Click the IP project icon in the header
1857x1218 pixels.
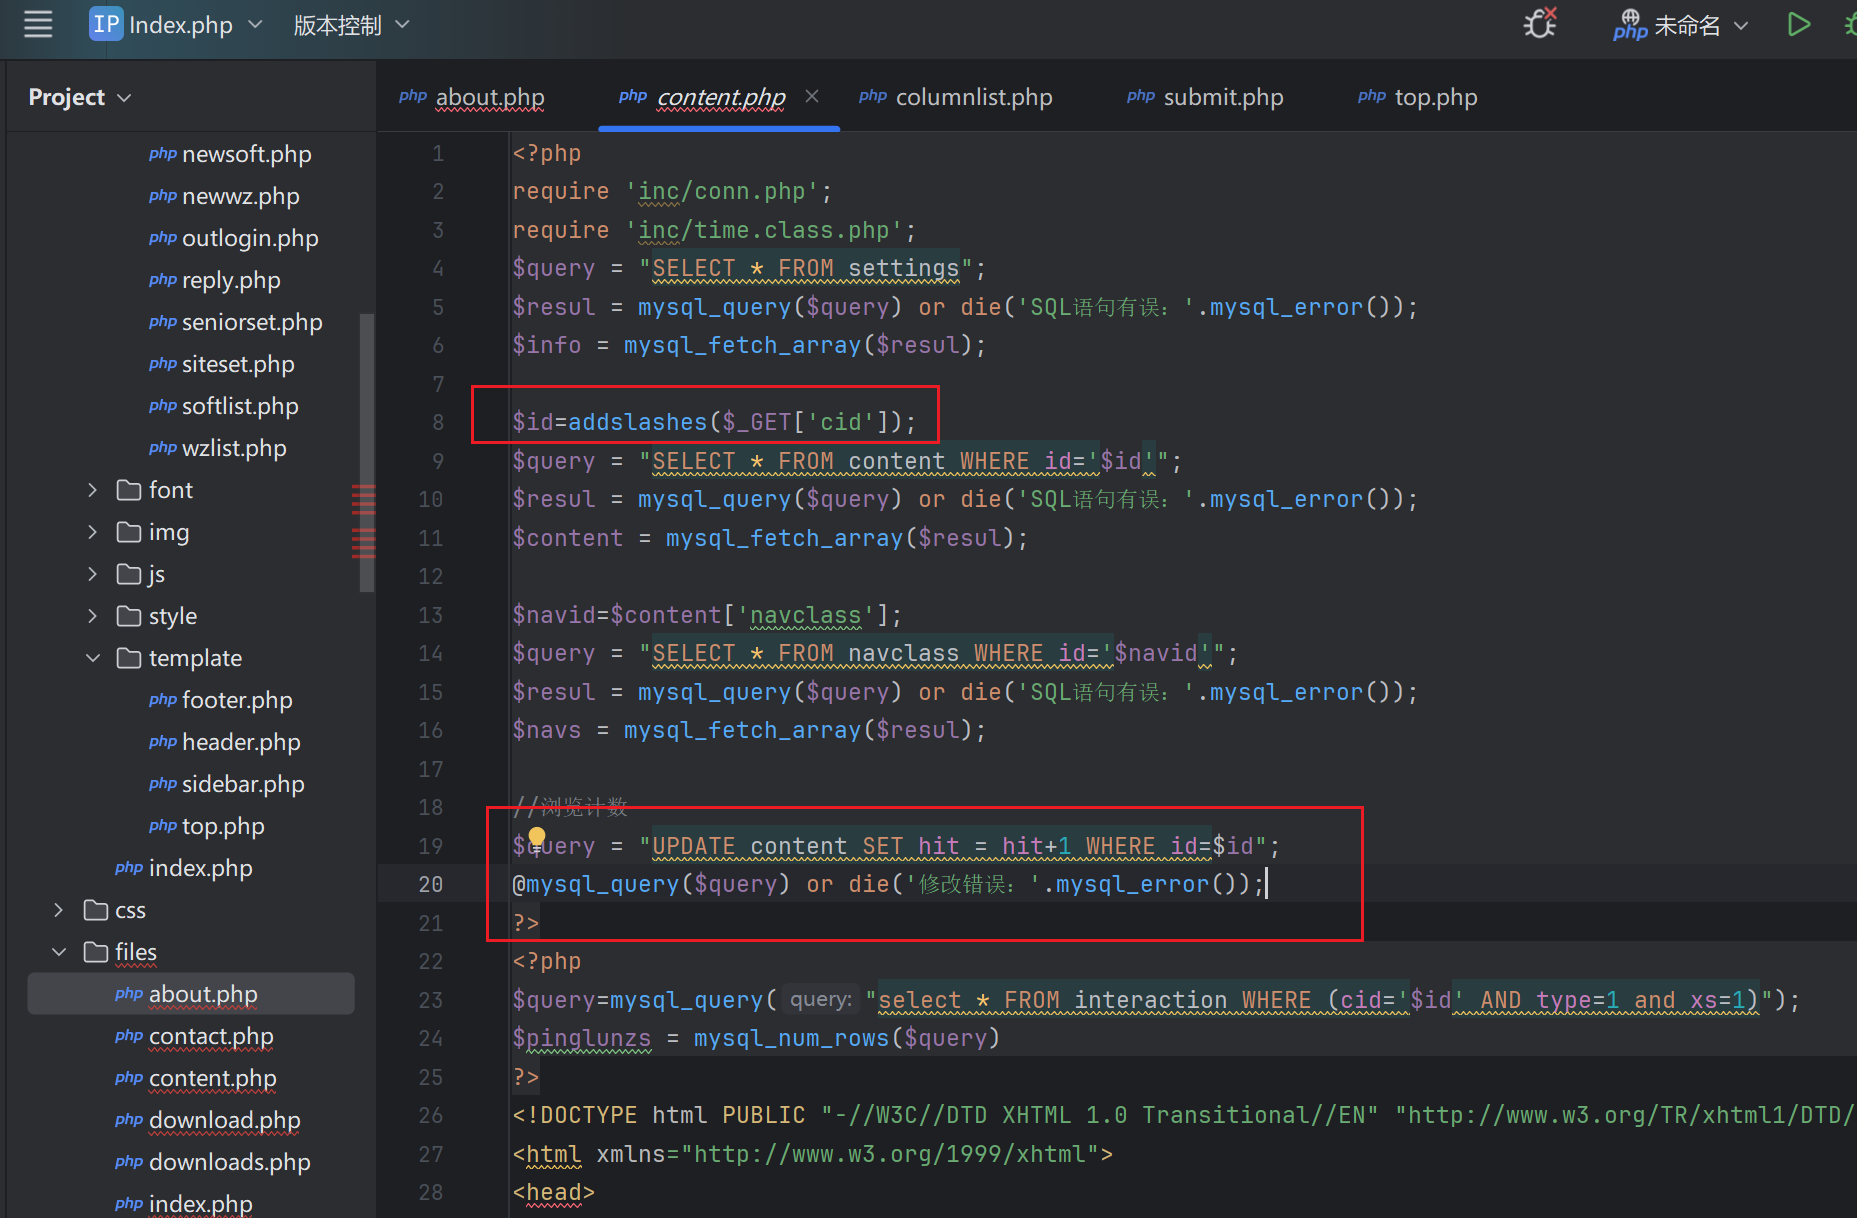pyautogui.click(x=105, y=24)
